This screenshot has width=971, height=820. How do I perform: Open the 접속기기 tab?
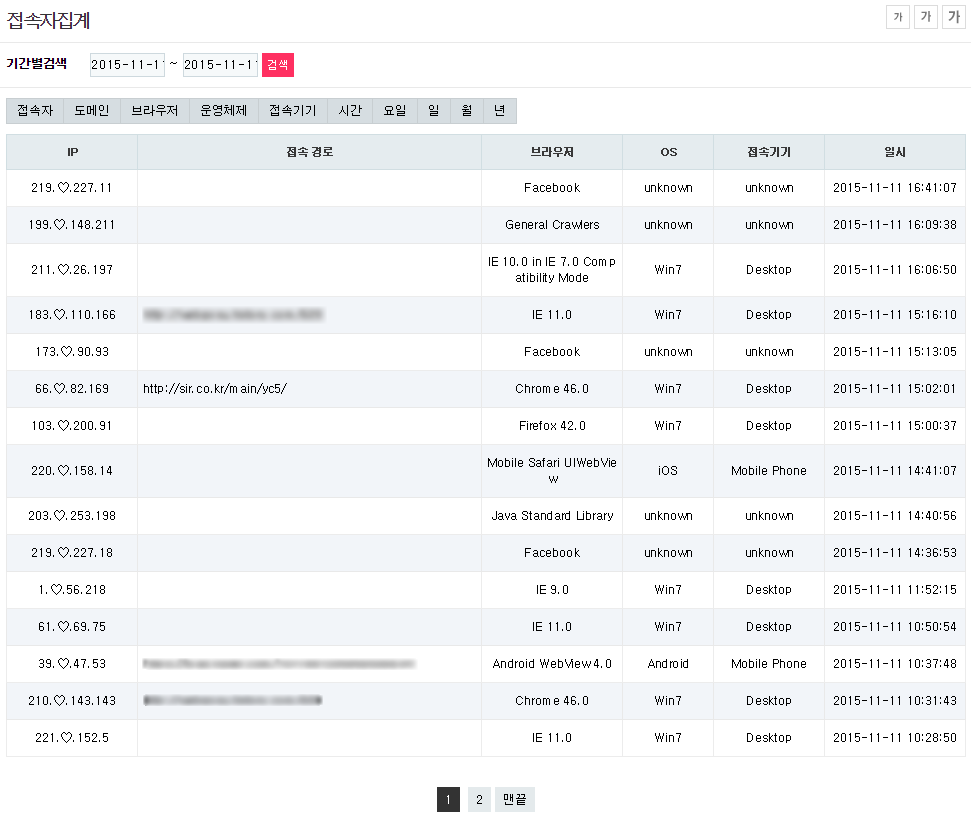pyautogui.click(x=293, y=111)
